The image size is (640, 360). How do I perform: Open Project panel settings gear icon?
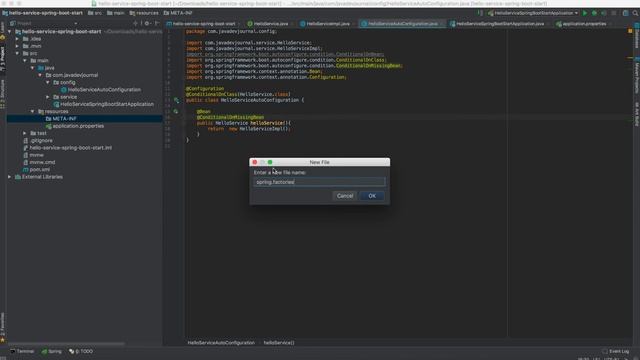pos(147,24)
